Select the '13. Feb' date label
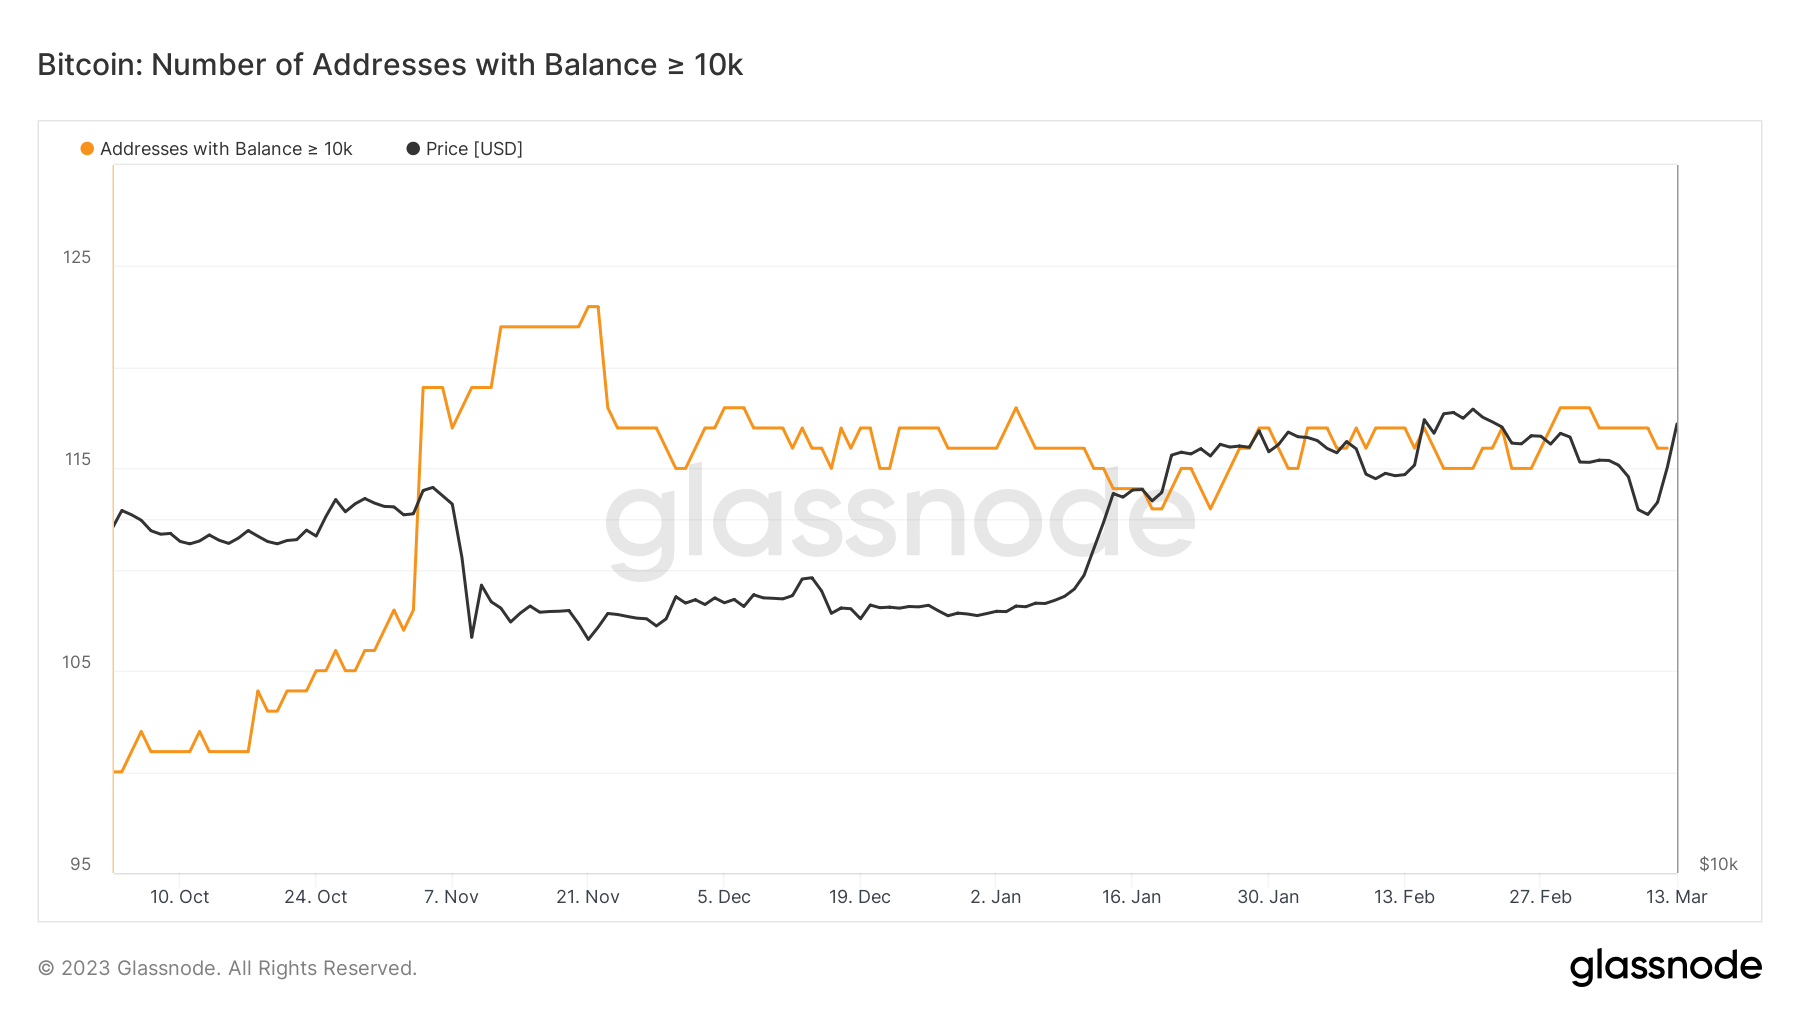Screen dimensions: 1800x1013 (1404, 897)
